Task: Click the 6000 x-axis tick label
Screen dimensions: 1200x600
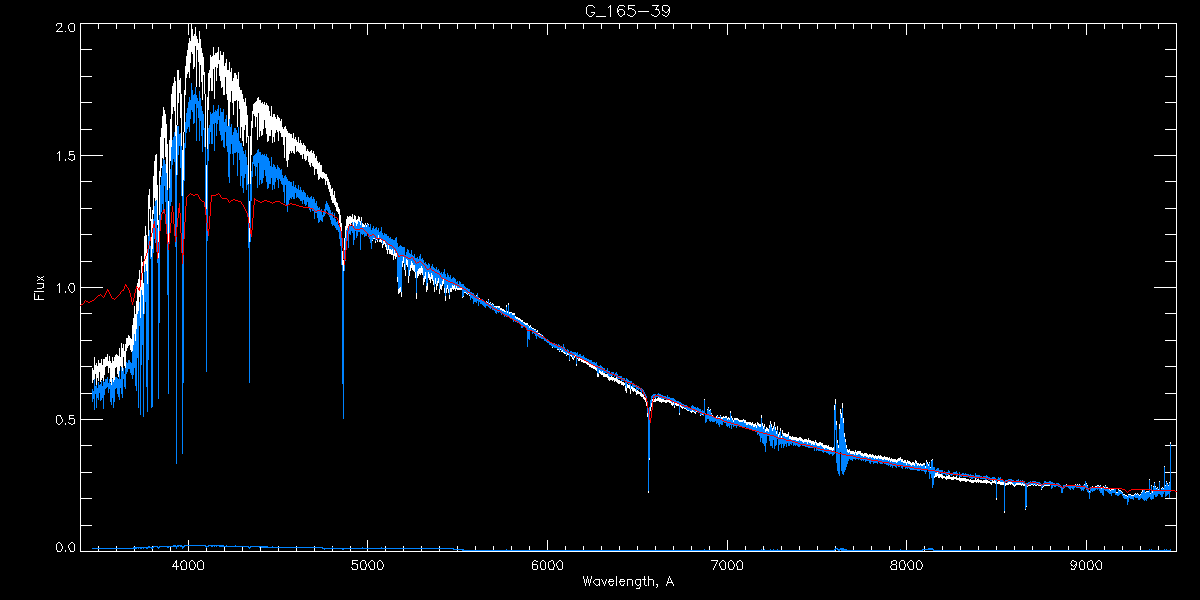Action: click(547, 564)
